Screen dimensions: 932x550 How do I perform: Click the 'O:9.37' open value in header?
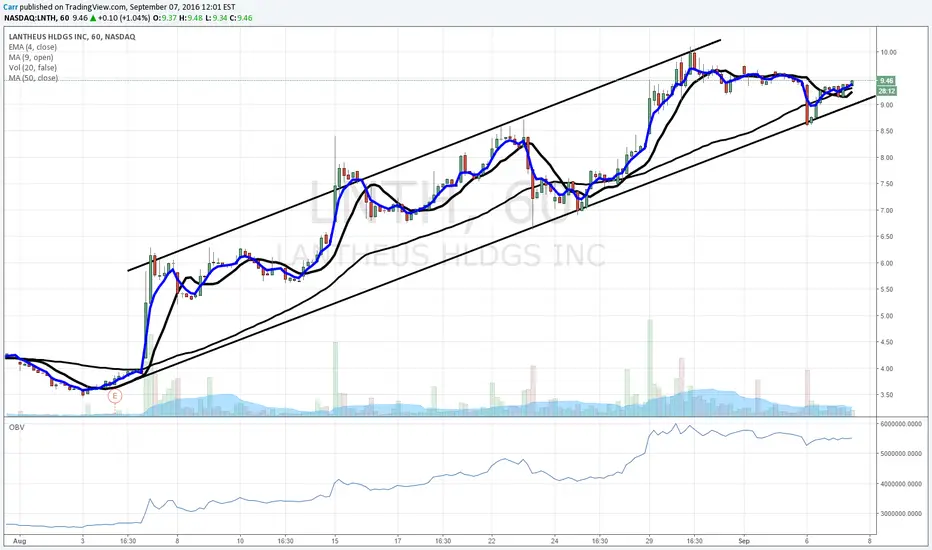coord(165,18)
